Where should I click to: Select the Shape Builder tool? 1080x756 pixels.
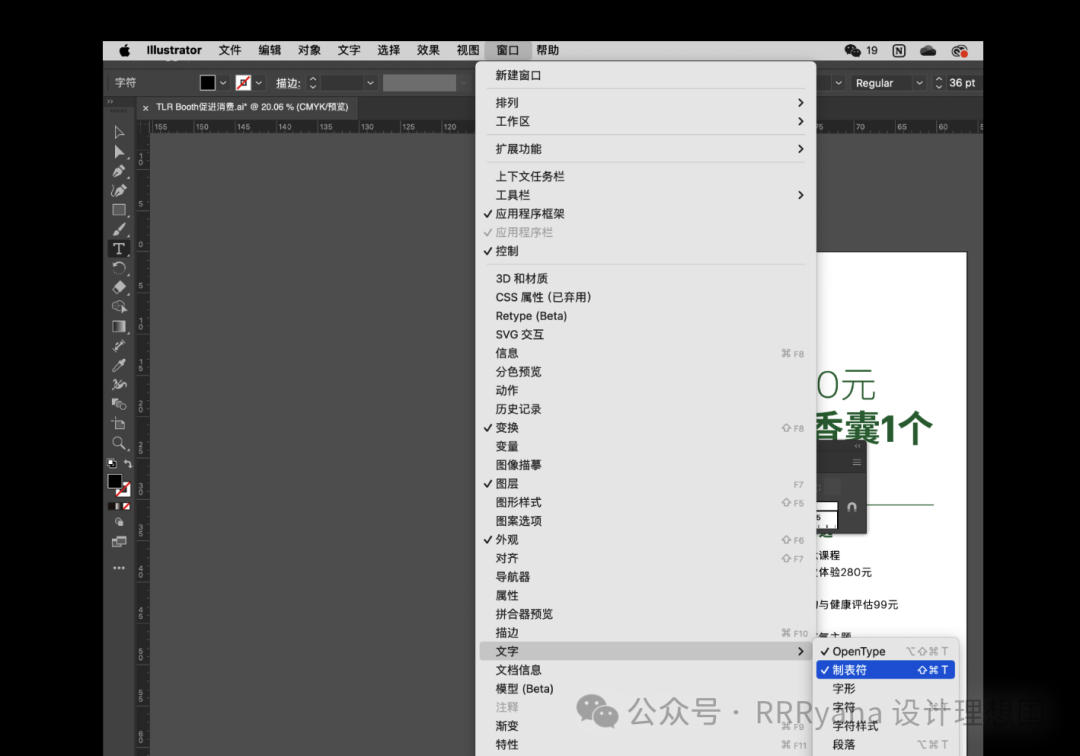[x=119, y=306]
